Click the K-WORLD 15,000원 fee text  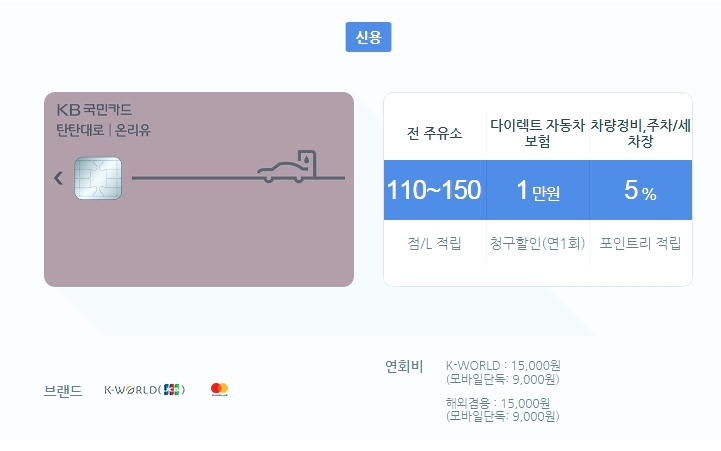tap(503, 366)
